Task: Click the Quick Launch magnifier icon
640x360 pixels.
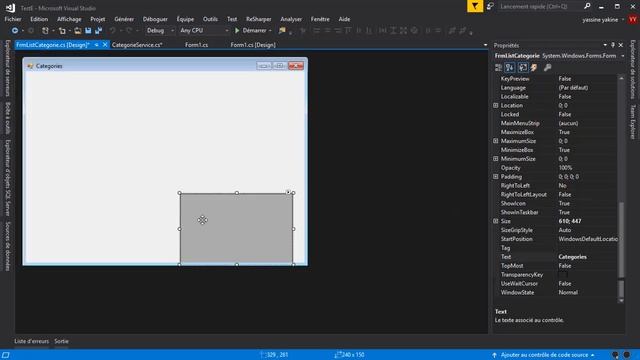Action: (587, 7)
